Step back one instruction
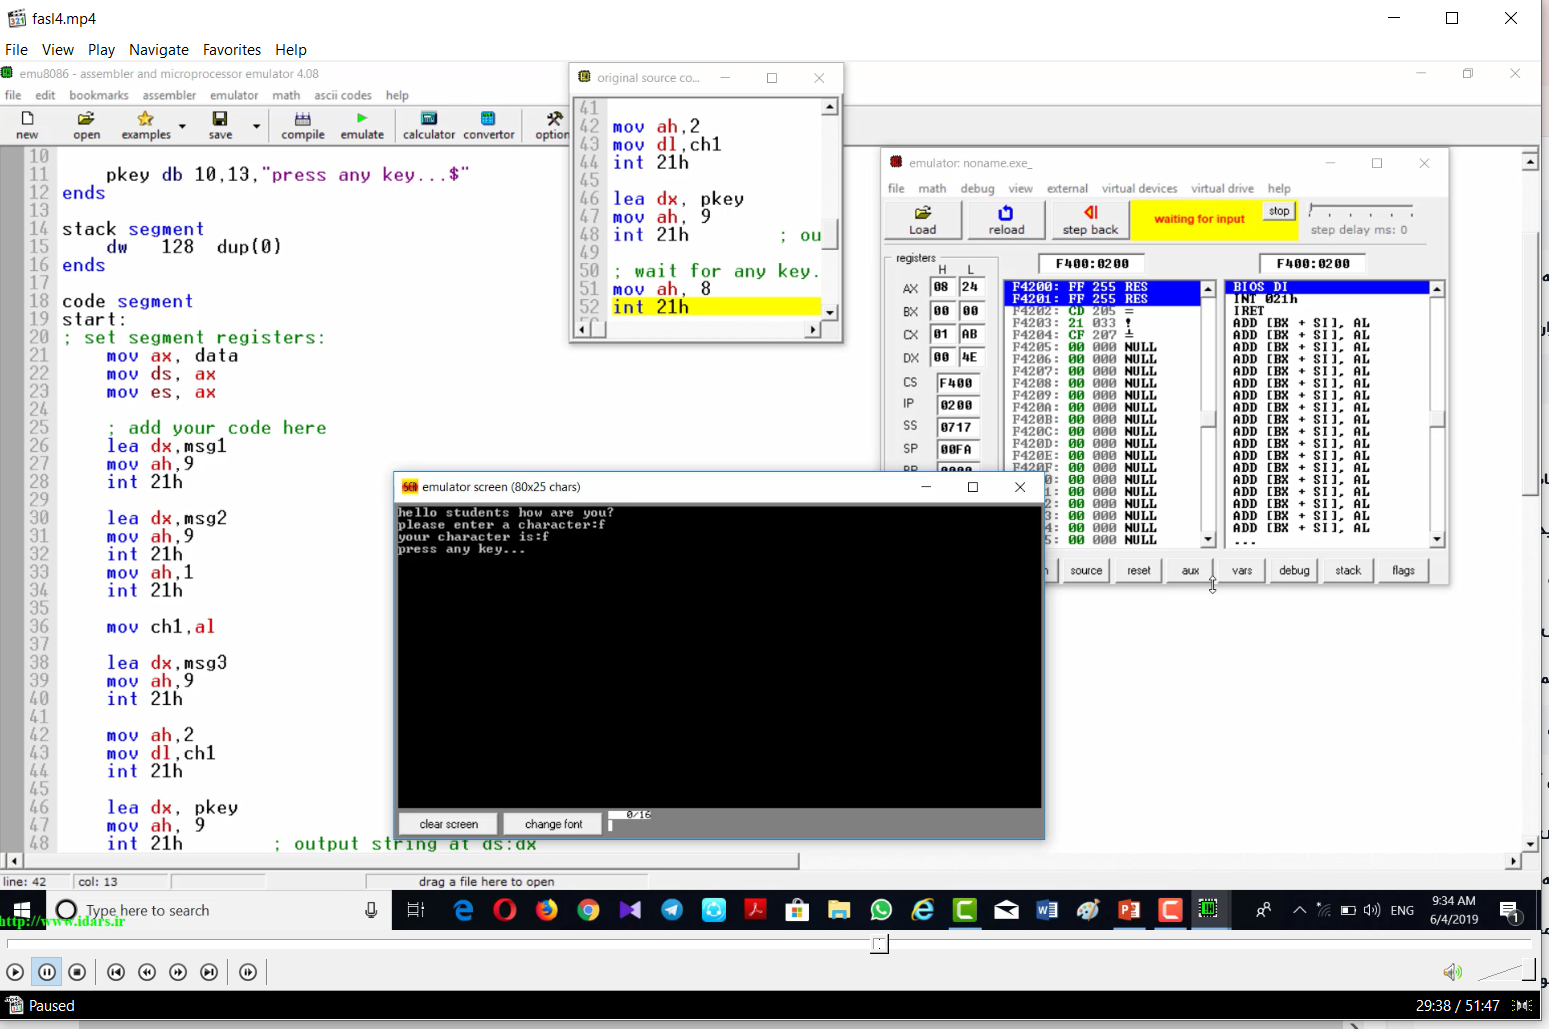Image resolution: width=1549 pixels, height=1029 pixels. [1090, 220]
